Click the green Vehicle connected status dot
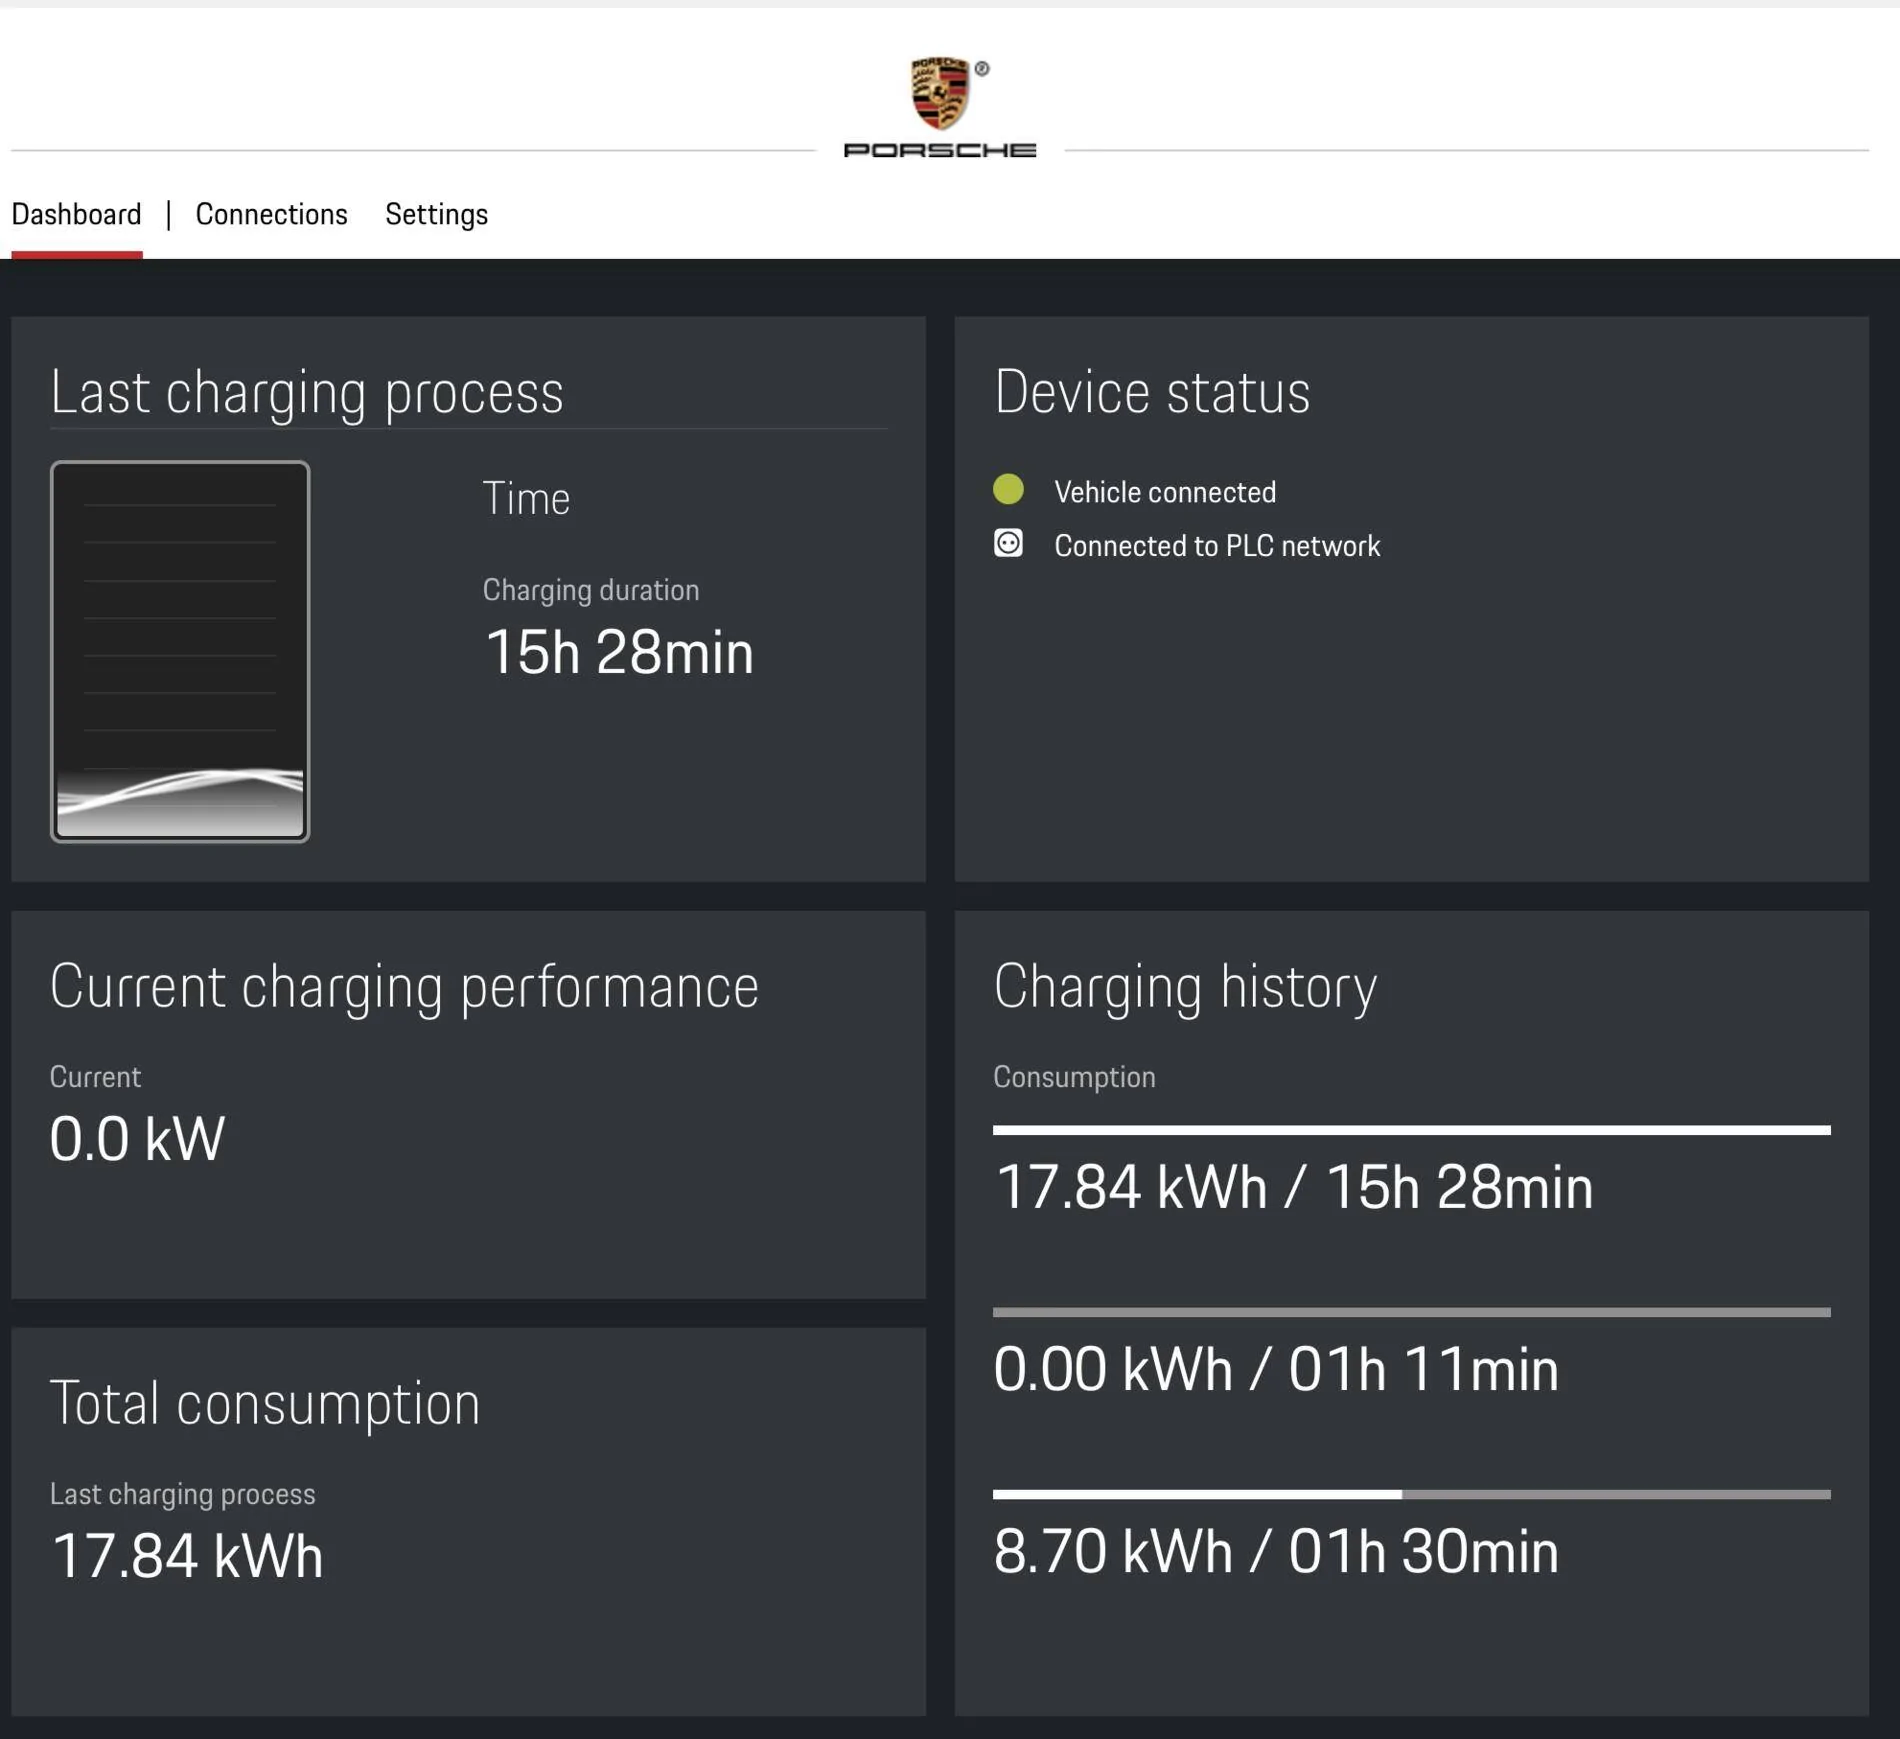Viewport: 1900px width, 1739px height. point(1008,489)
